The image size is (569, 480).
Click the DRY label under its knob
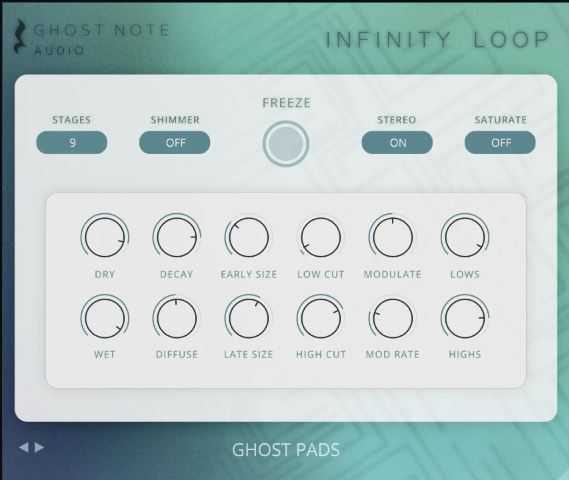(105, 274)
